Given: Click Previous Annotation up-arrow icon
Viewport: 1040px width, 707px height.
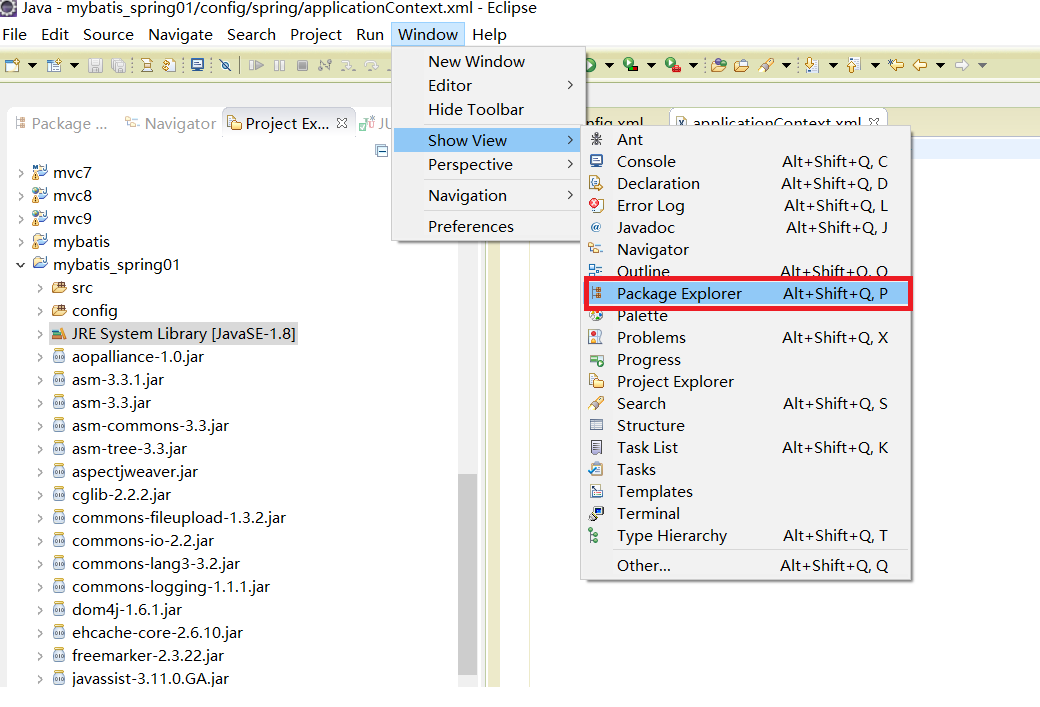Looking at the screenshot, I should (x=854, y=65).
